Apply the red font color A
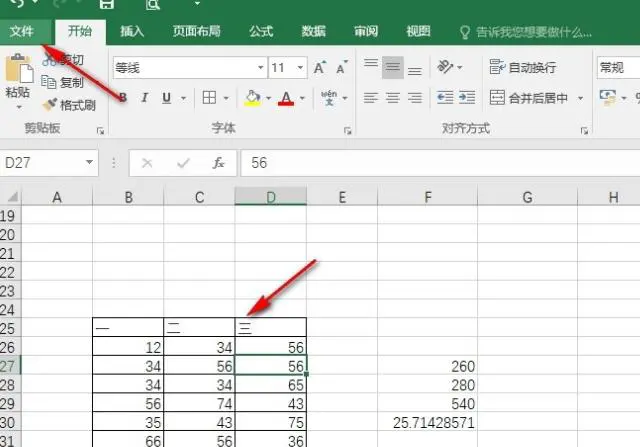The image size is (640, 447). (x=286, y=98)
